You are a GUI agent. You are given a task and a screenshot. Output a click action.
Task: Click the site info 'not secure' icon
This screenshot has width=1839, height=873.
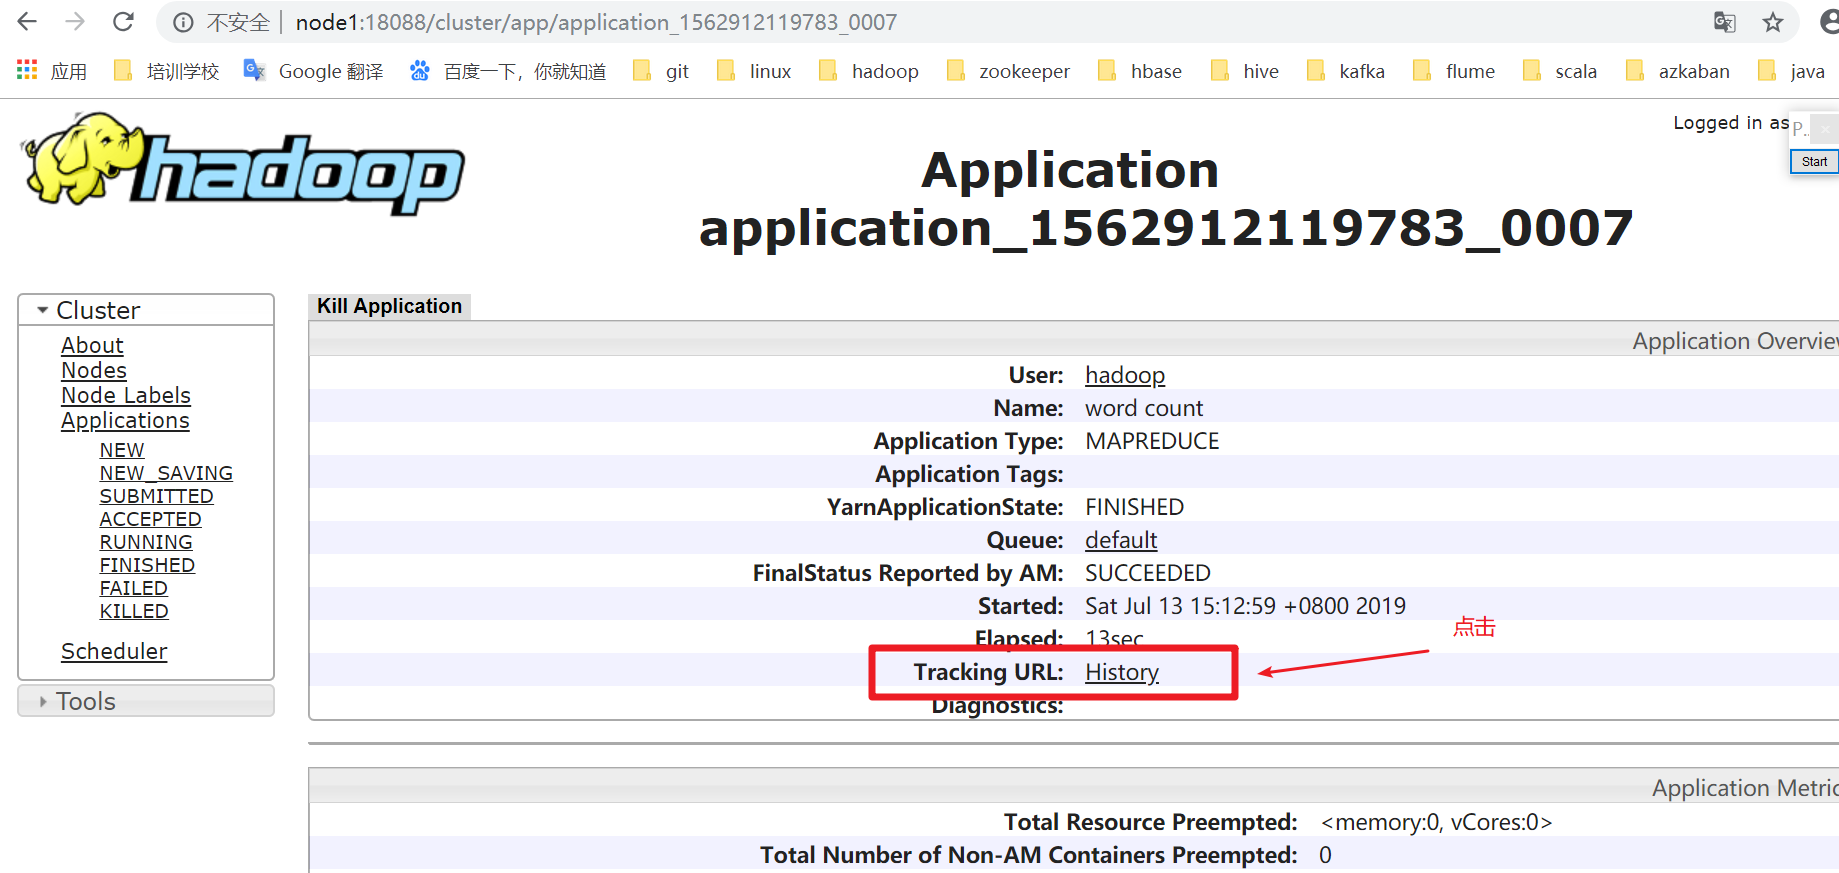(183, 22)
